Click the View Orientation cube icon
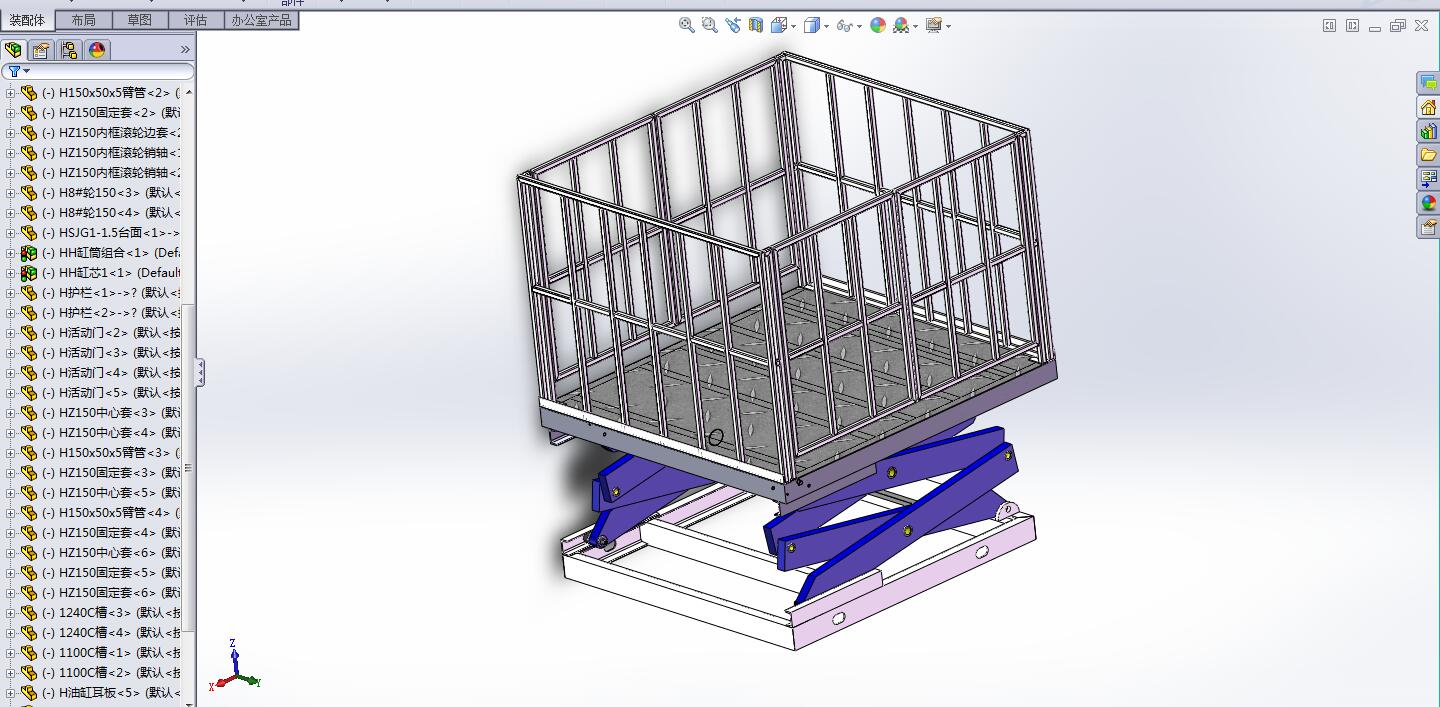The height and width of the screenshot is (707, 1440). pos(779,25)
